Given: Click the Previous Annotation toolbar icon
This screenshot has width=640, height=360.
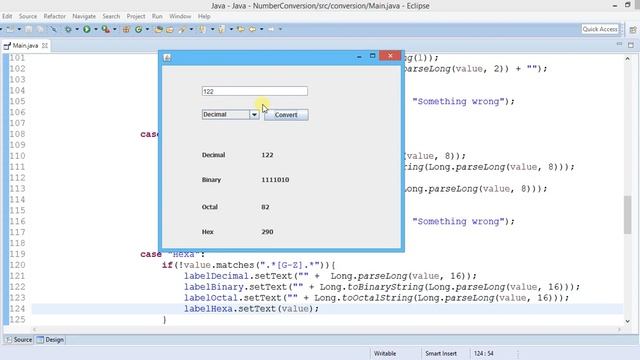Looking at the screenshot, I should 221,29.
